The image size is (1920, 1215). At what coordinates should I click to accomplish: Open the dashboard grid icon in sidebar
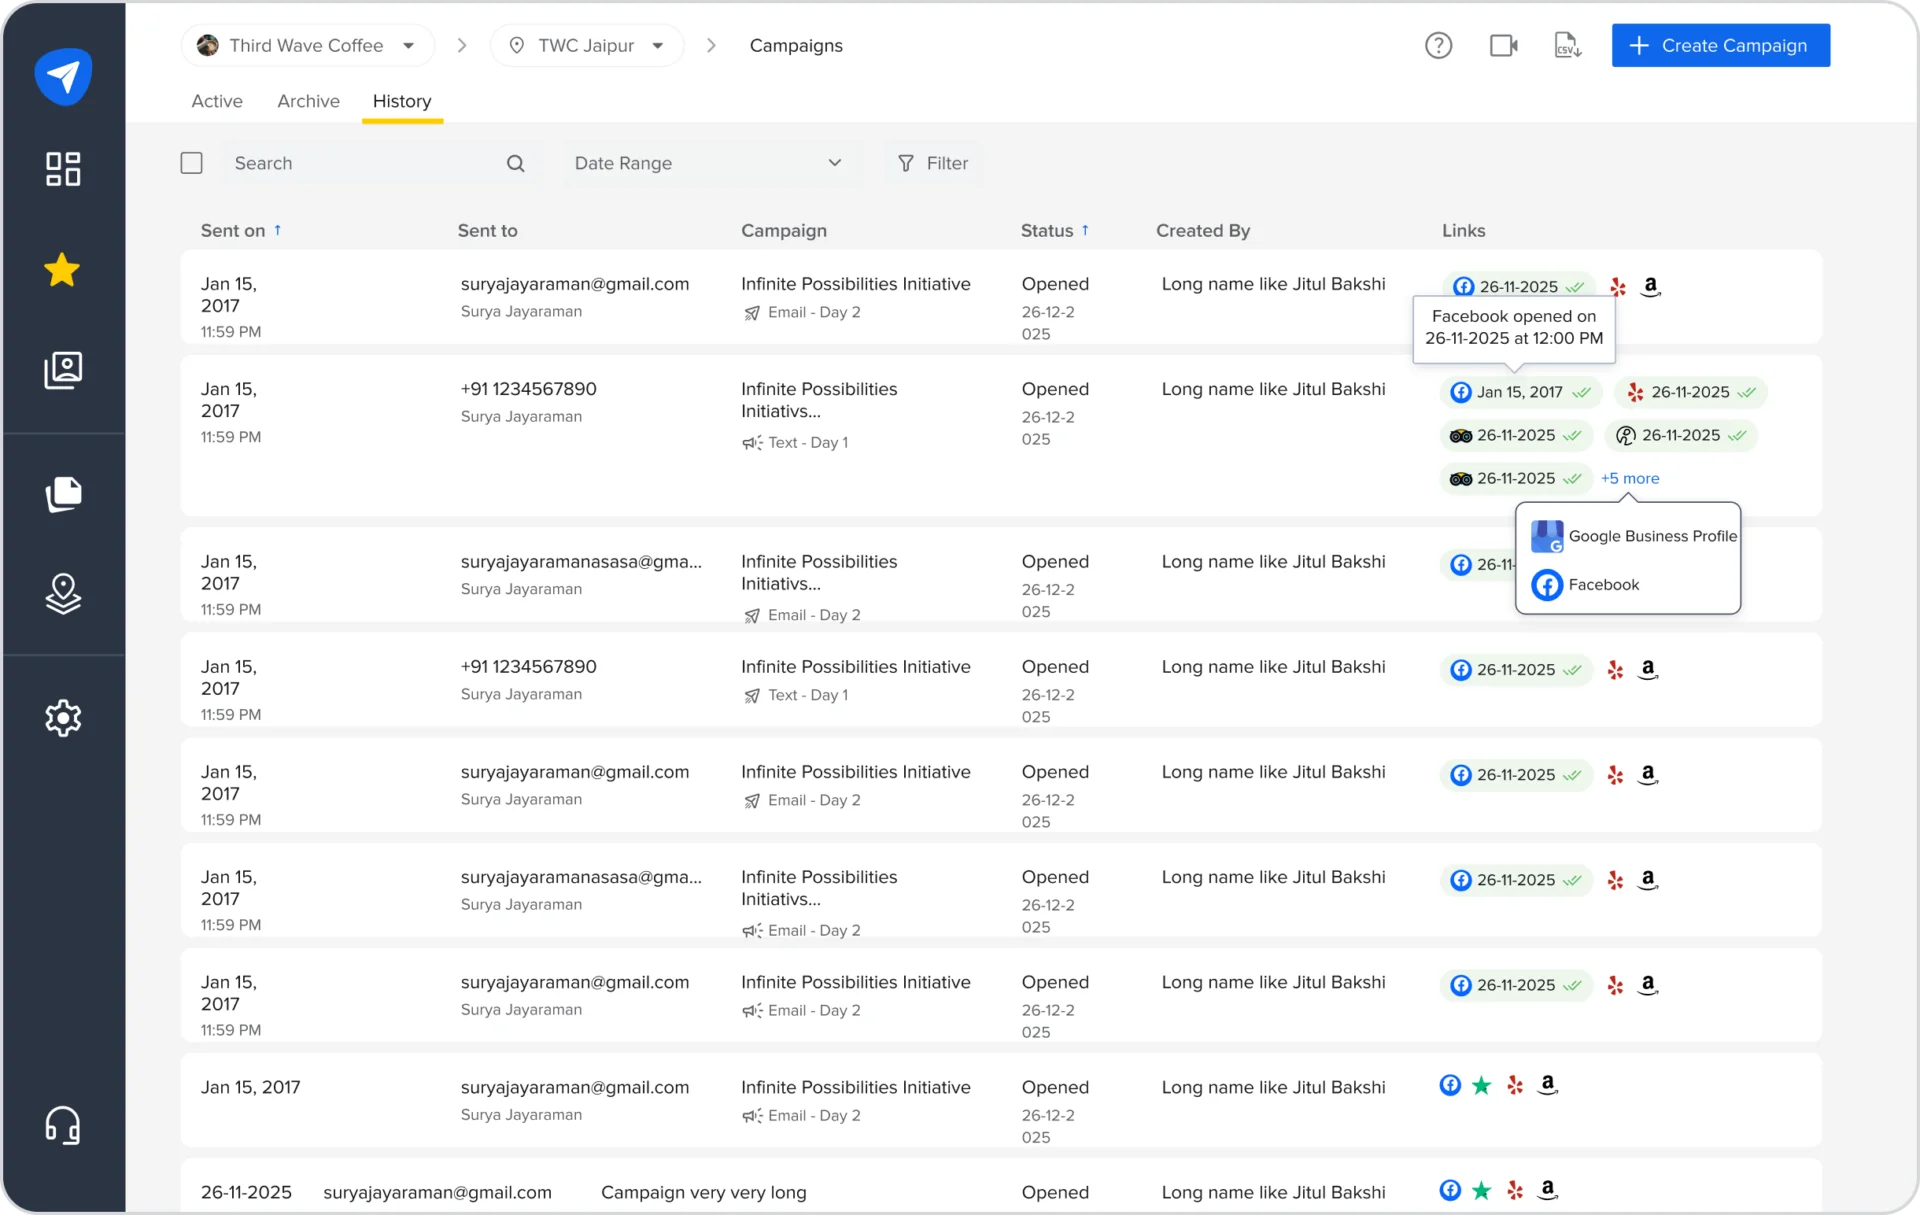click(63, 169)
